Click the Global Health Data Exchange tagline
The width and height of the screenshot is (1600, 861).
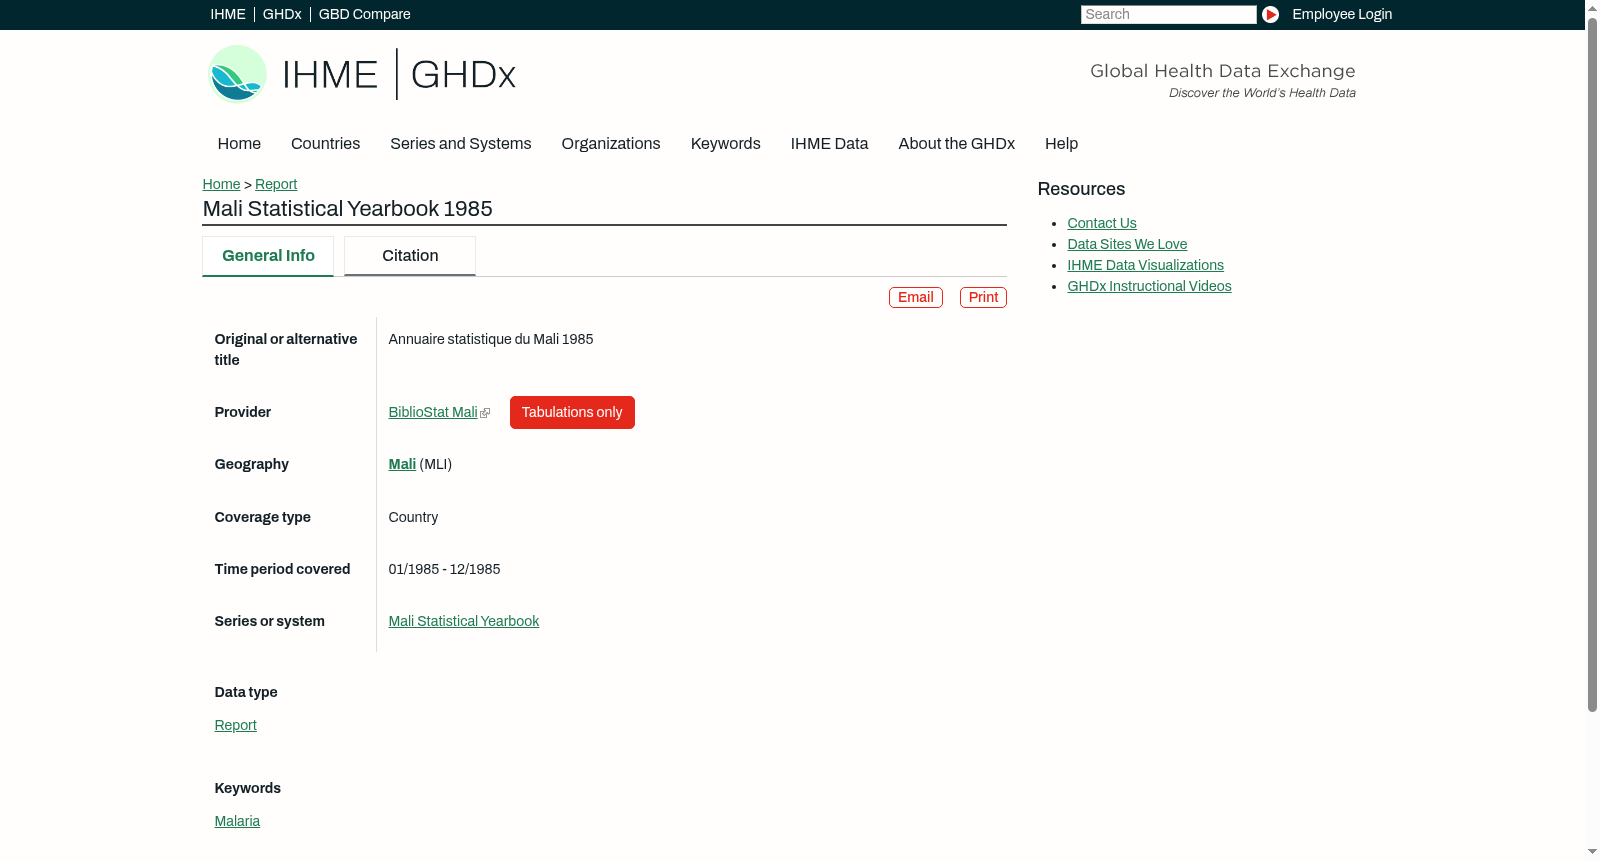coord(1223,80)
